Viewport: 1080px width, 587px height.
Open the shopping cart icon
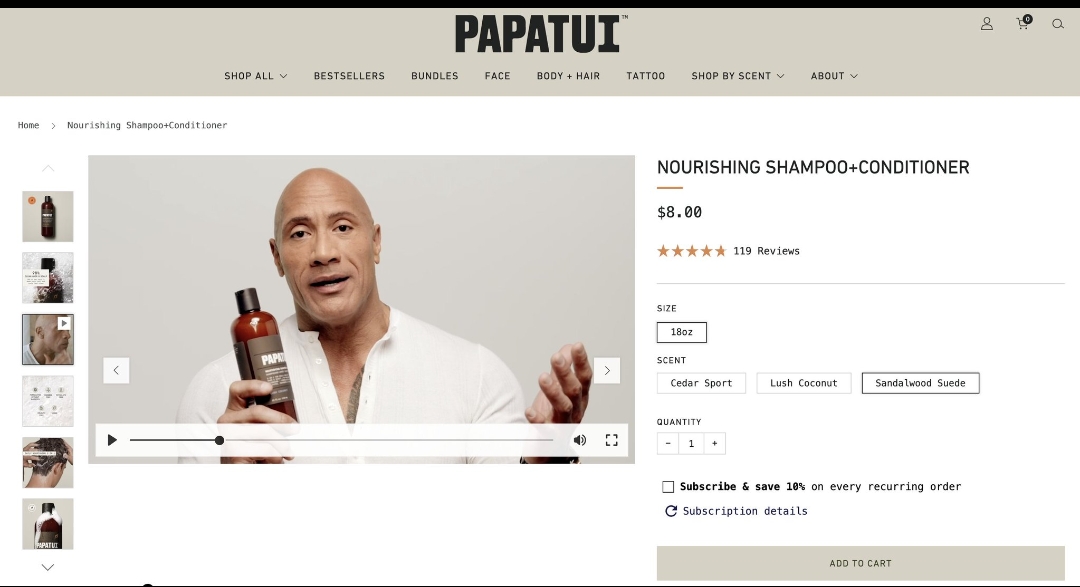point(1024,23)
